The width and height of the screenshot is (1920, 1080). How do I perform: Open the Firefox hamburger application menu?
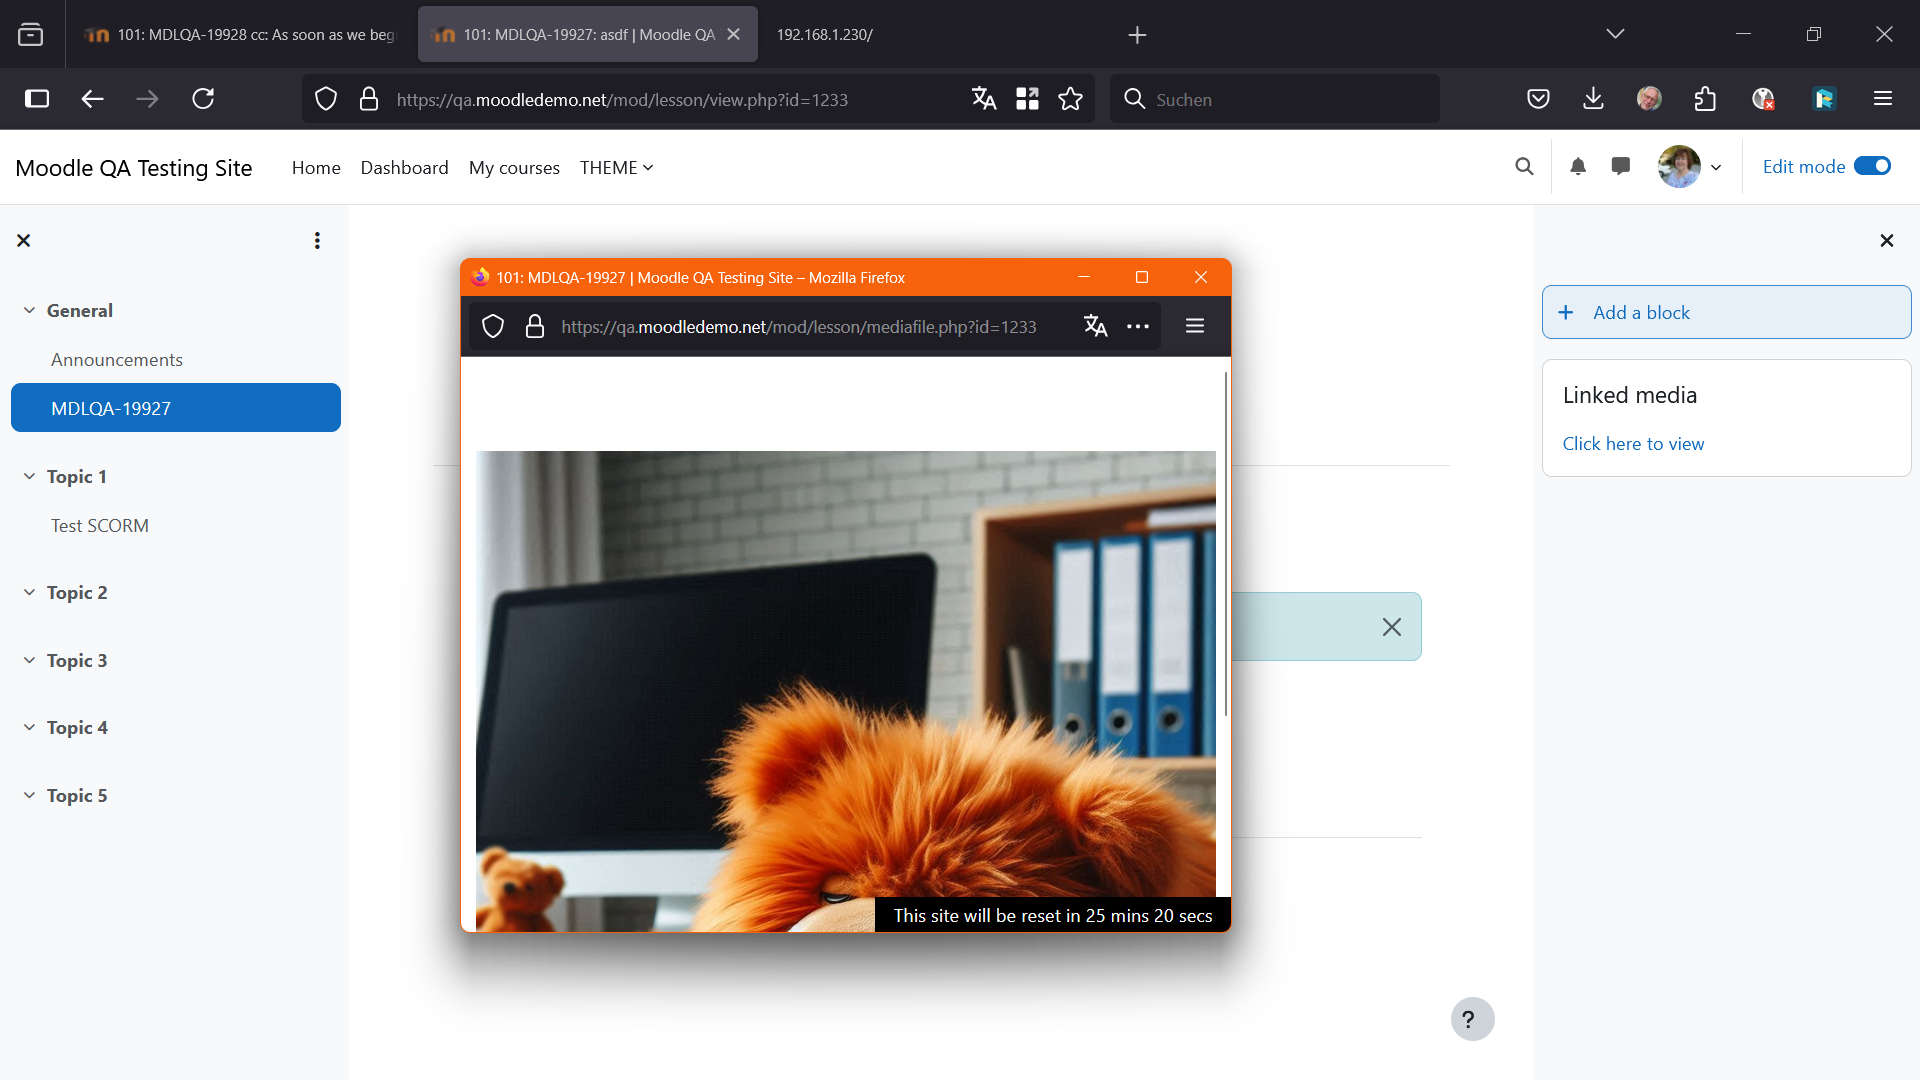pyautogui.click(x=1883, y=99)
